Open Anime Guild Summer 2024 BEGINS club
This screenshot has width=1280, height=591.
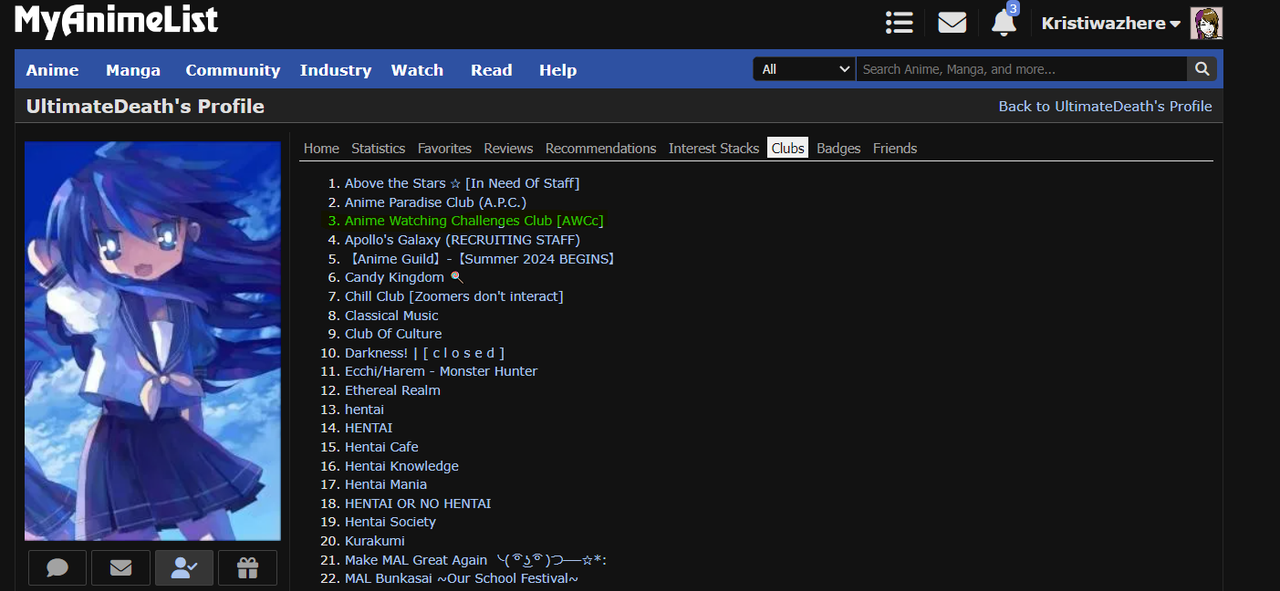tap(480, 259)
